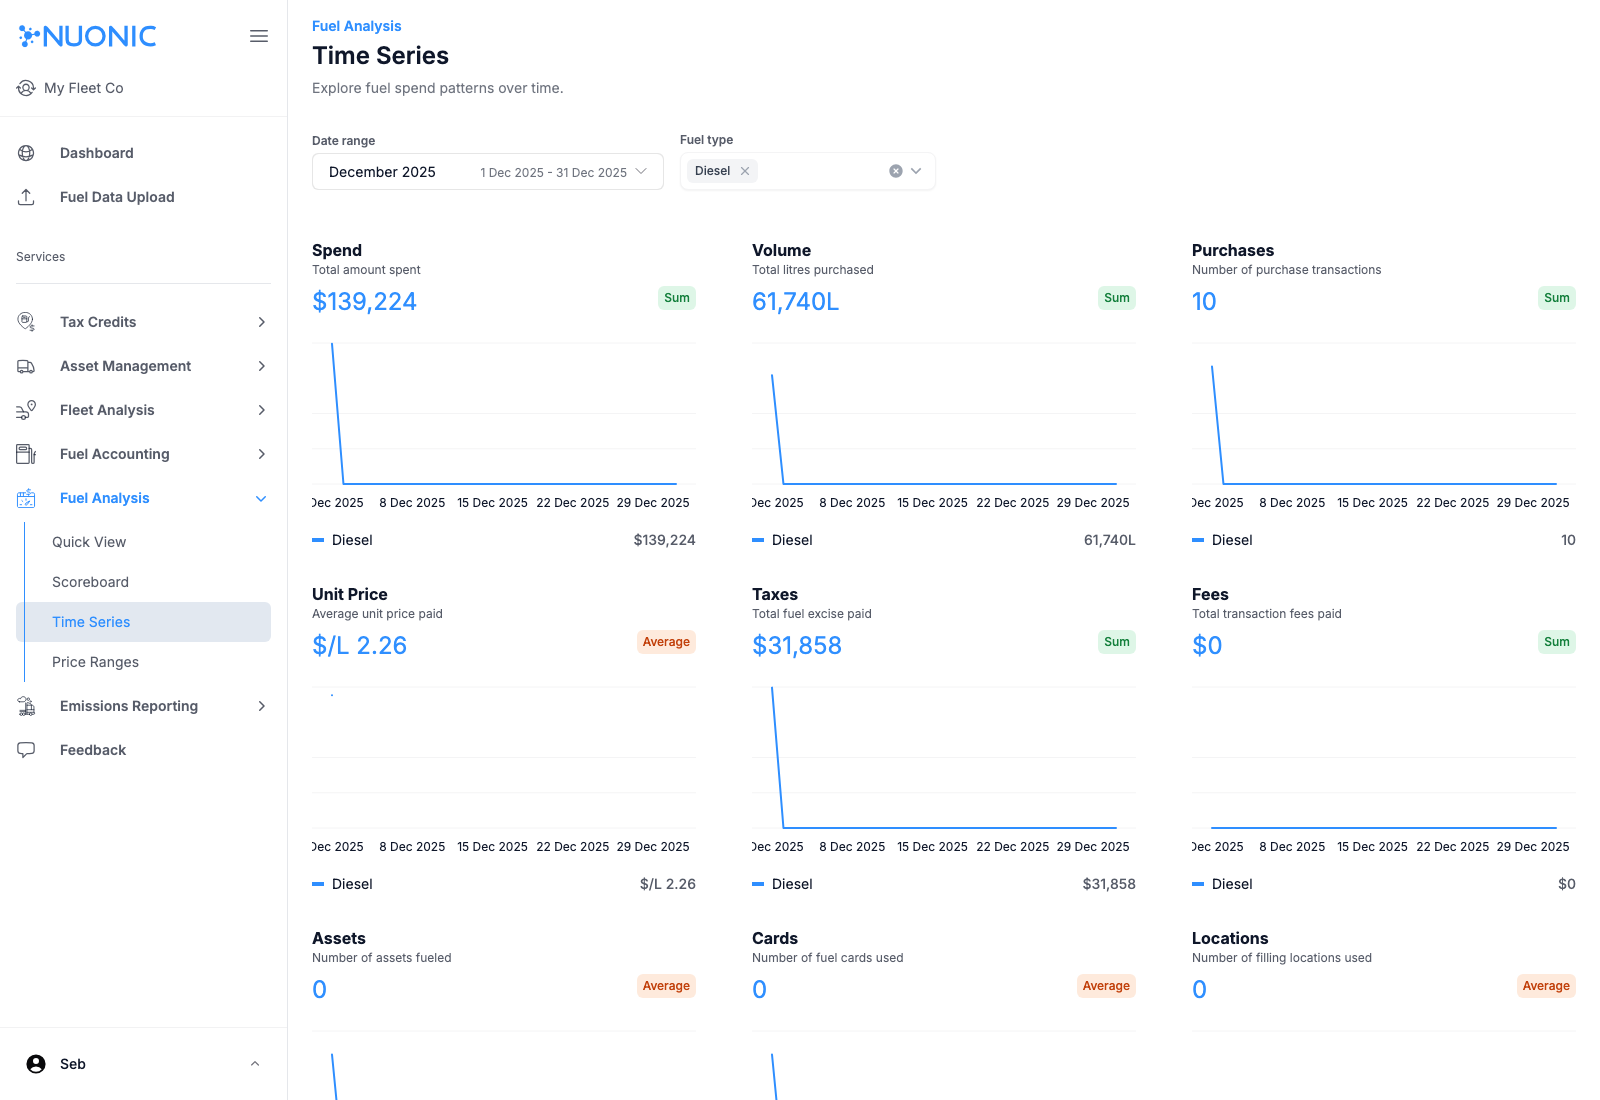Click the Feedback speech bubble icon
Viewport: 1600px width, 1100px height.
tap(26, 750)
